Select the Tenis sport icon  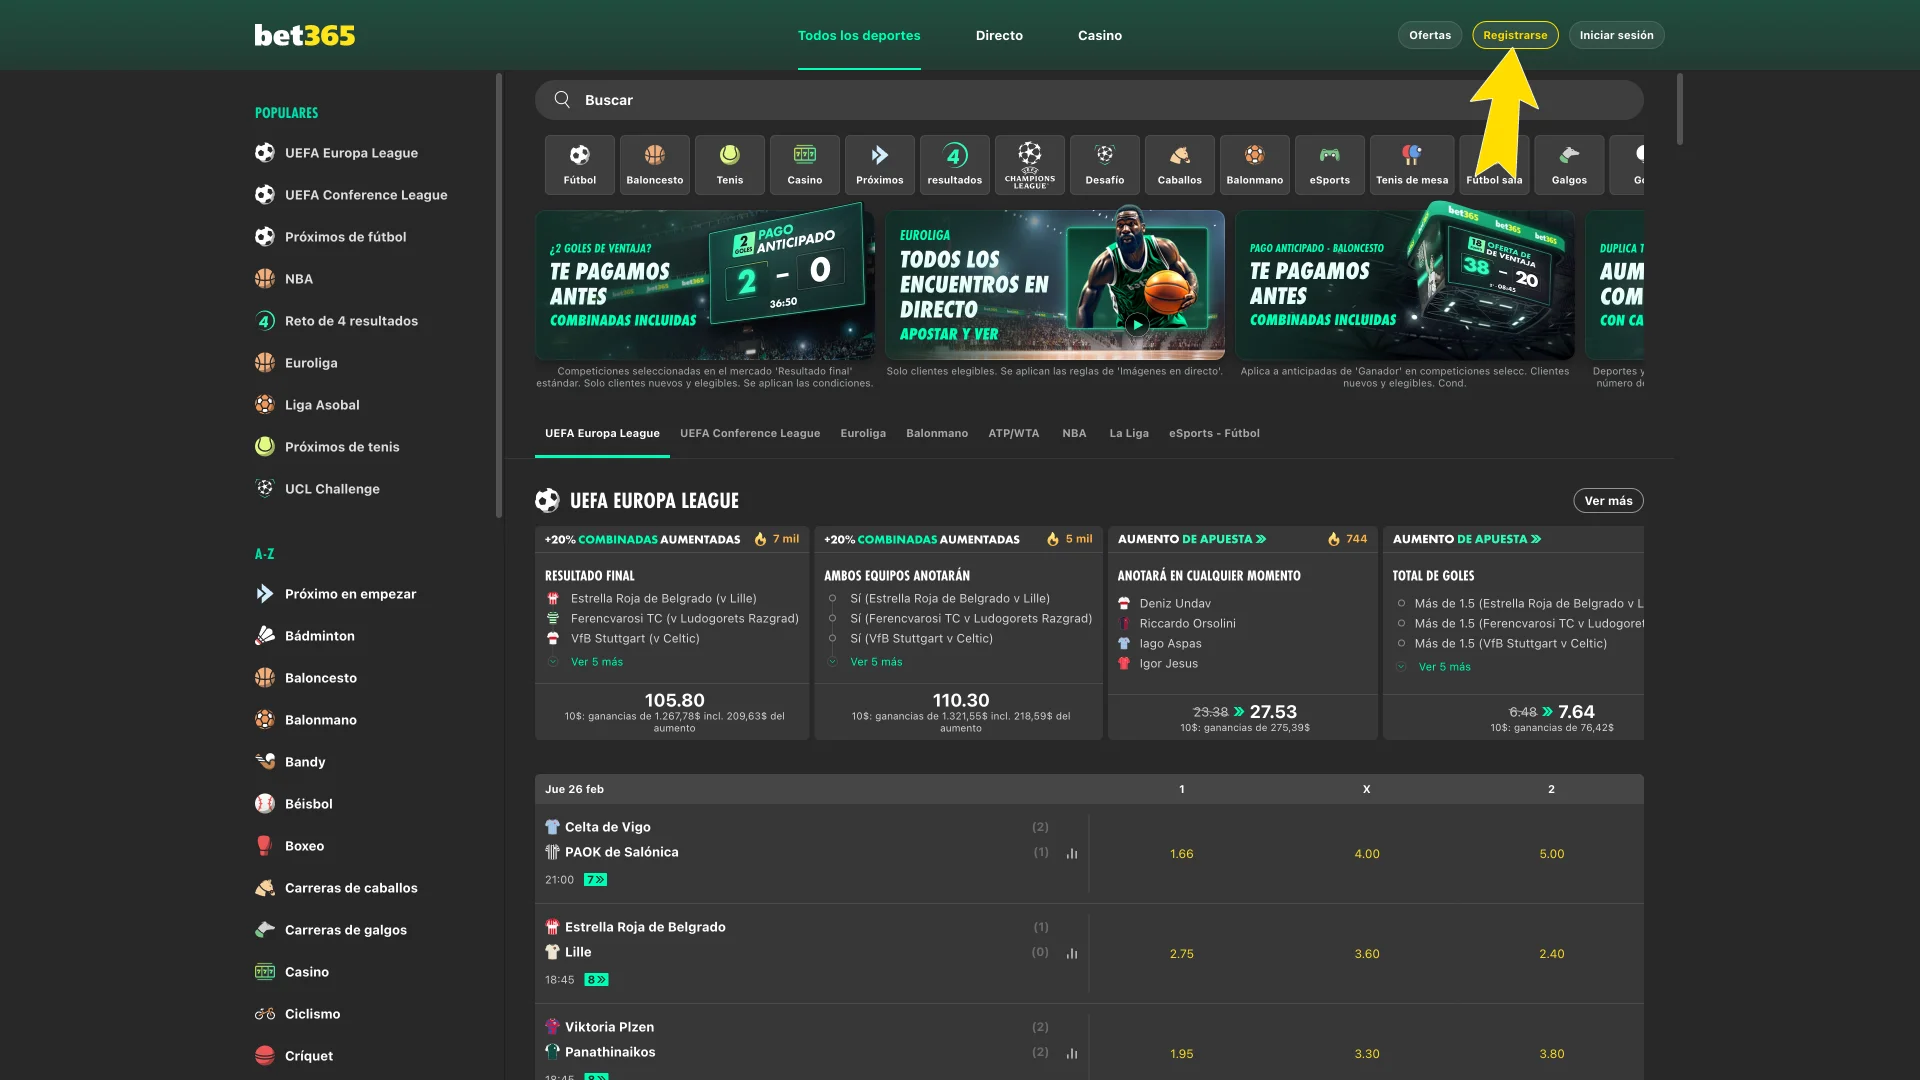tap(729, 164)
